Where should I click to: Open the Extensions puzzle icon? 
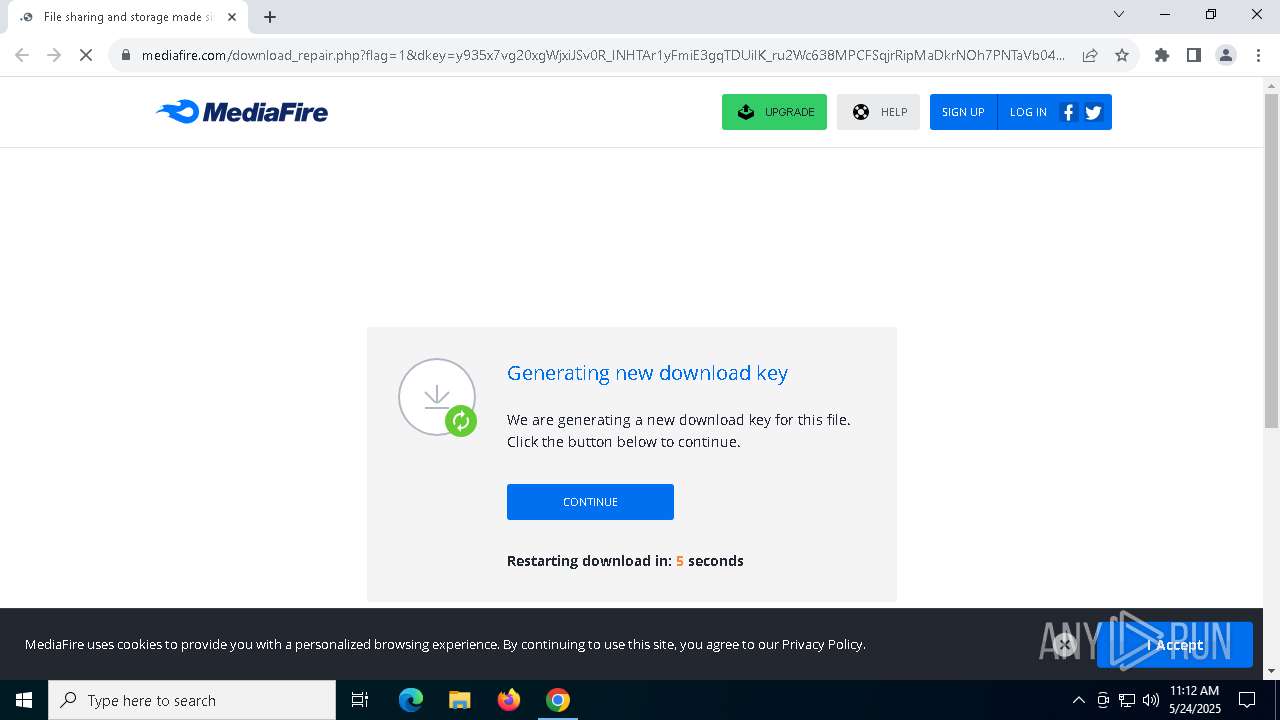pyautogui.click(x=1162, y=55)
